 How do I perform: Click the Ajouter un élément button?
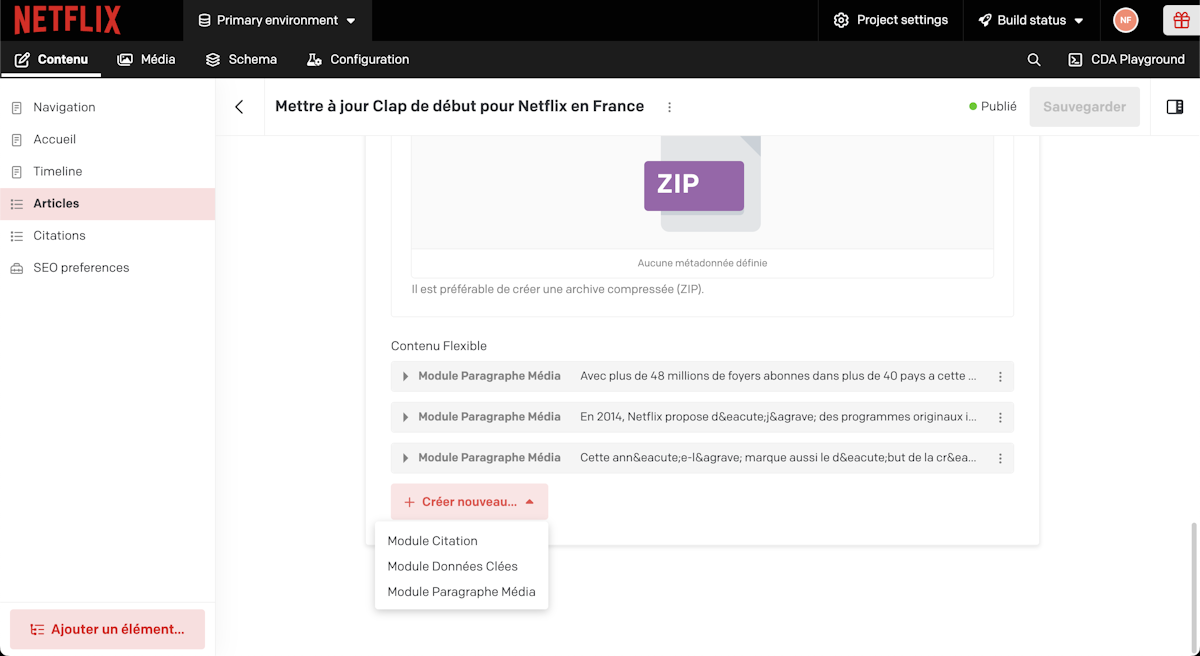point(107,629)
